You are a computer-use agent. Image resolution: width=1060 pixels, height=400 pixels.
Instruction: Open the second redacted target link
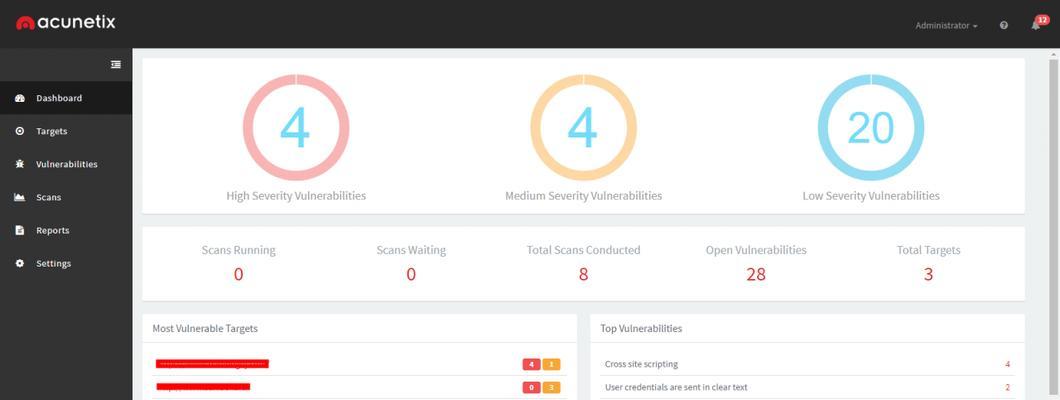203,387
